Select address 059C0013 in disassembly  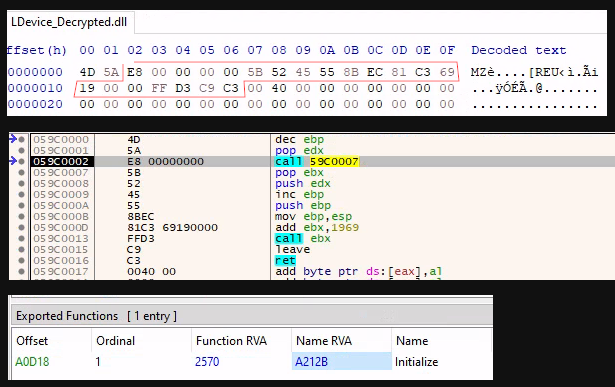click(61, 238)
